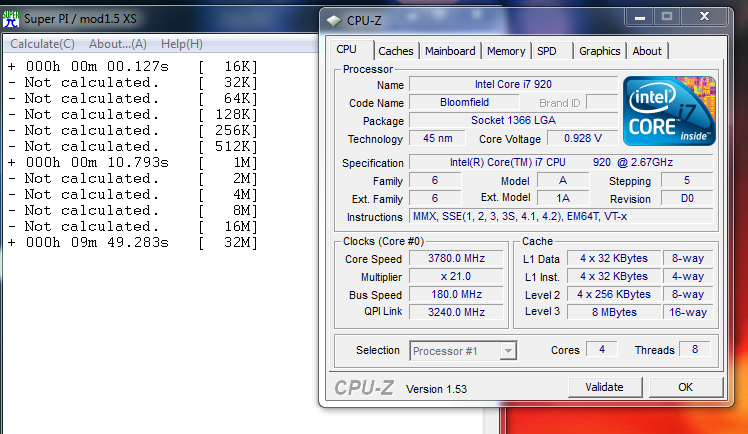Click the Level 3 size '8 MBytes'
The height and width of the screenshot is (434, 748).
613,312
